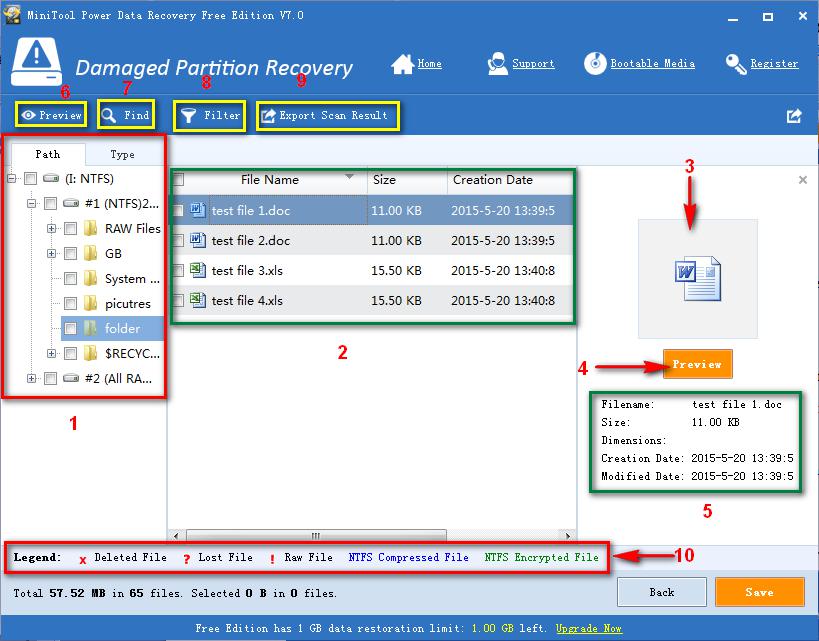This screenshot has width=819, height=641.
Task: Click the Preview eye icon in toolbar
Action: (x=28, y=116)
